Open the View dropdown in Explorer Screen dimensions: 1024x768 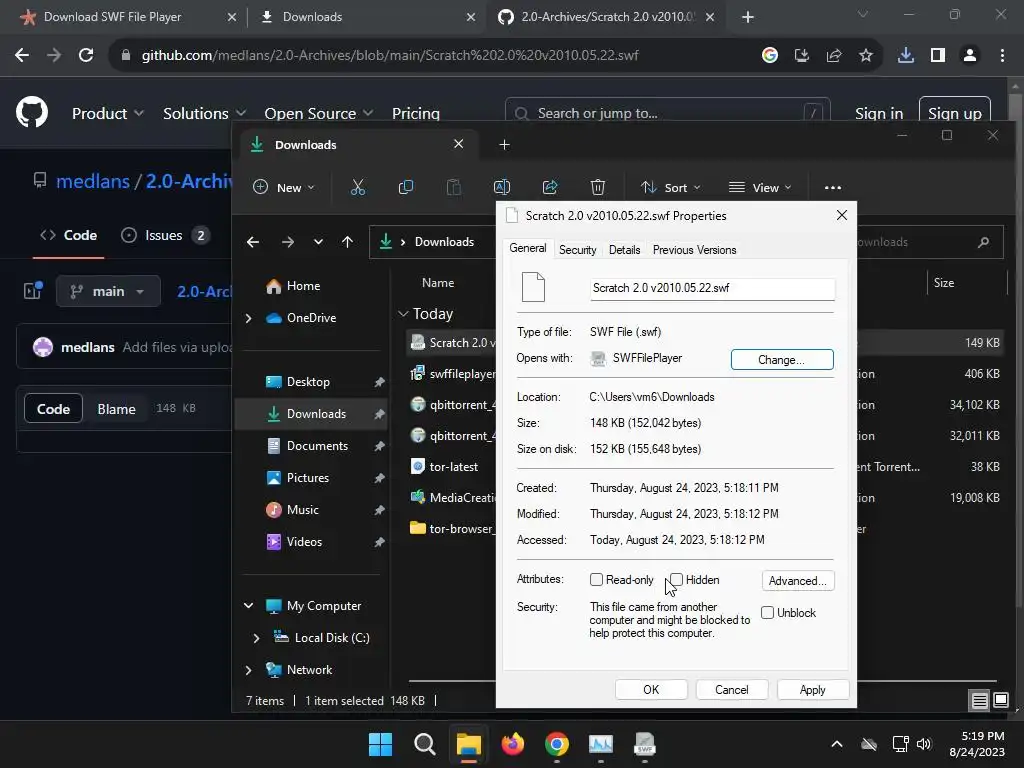coord(760,187)
